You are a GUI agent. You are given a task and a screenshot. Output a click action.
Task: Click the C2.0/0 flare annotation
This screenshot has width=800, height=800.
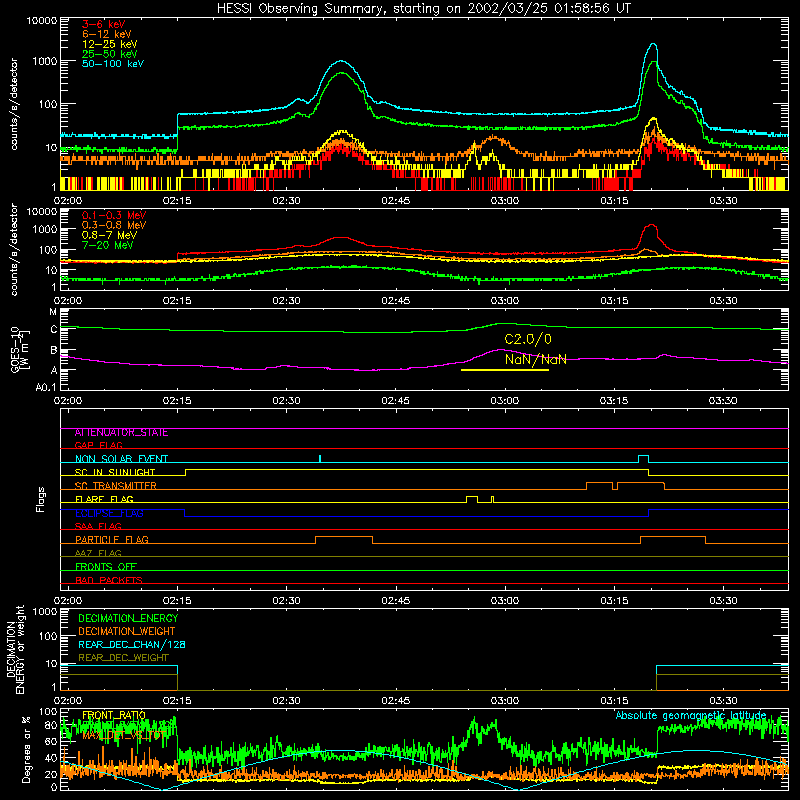tap(528, 339)
